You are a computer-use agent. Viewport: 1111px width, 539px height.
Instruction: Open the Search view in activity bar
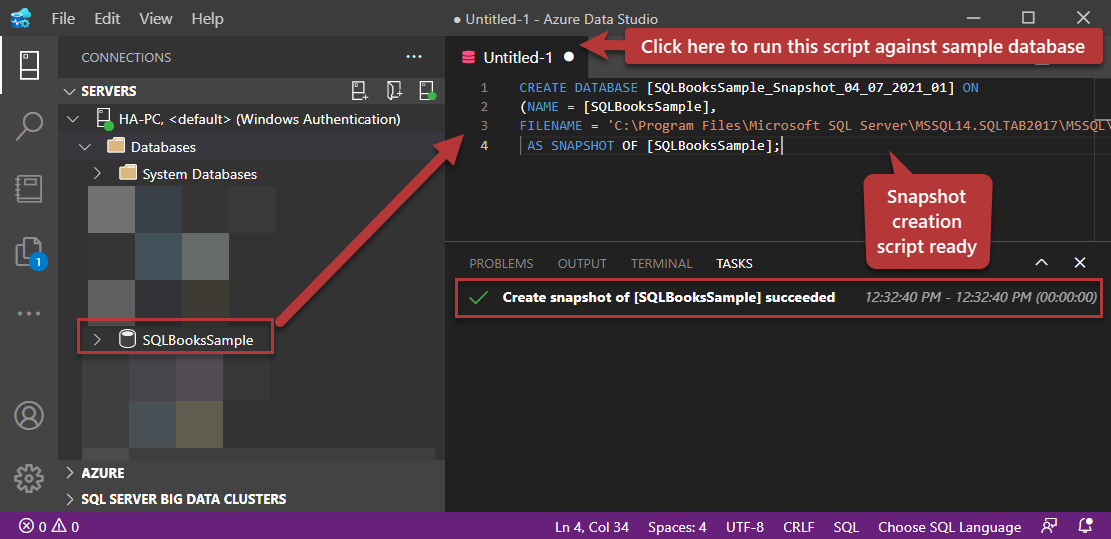pos(28,126)
